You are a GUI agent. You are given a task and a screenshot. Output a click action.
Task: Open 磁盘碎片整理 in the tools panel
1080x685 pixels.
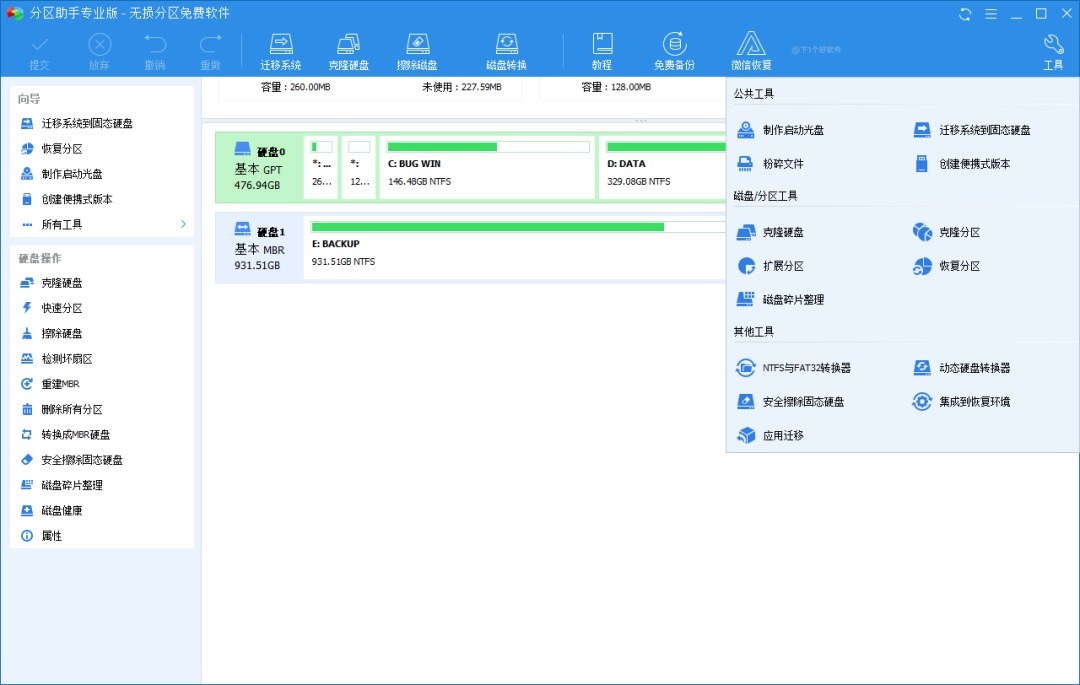pyautogui.click(x=780, y=299)
